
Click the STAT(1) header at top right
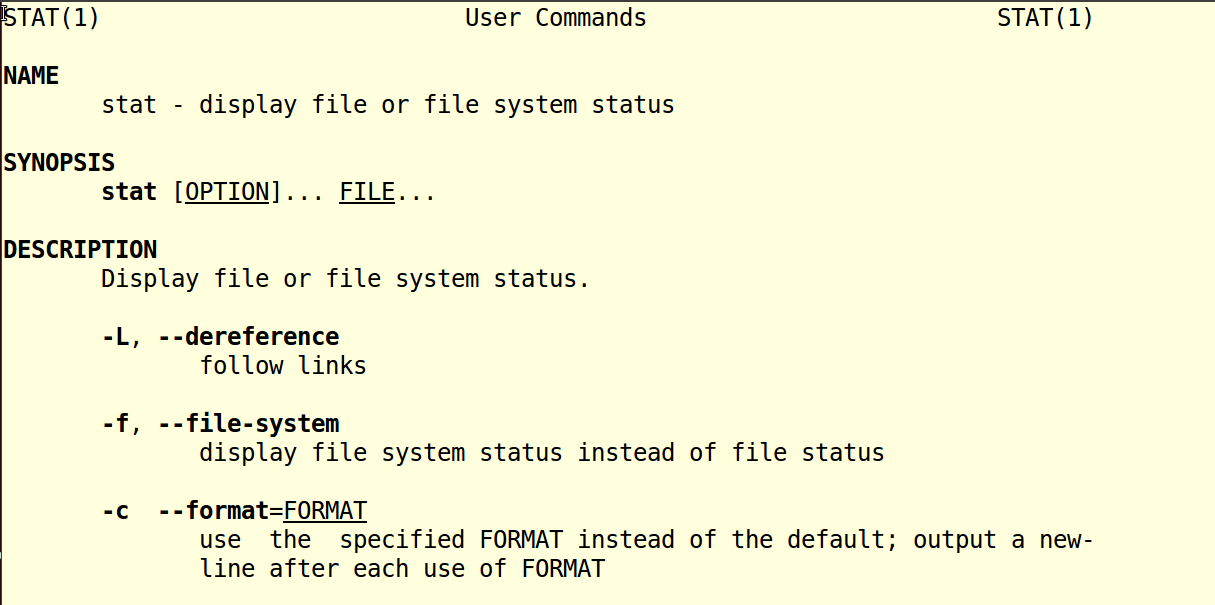(x=1045, y=18)
